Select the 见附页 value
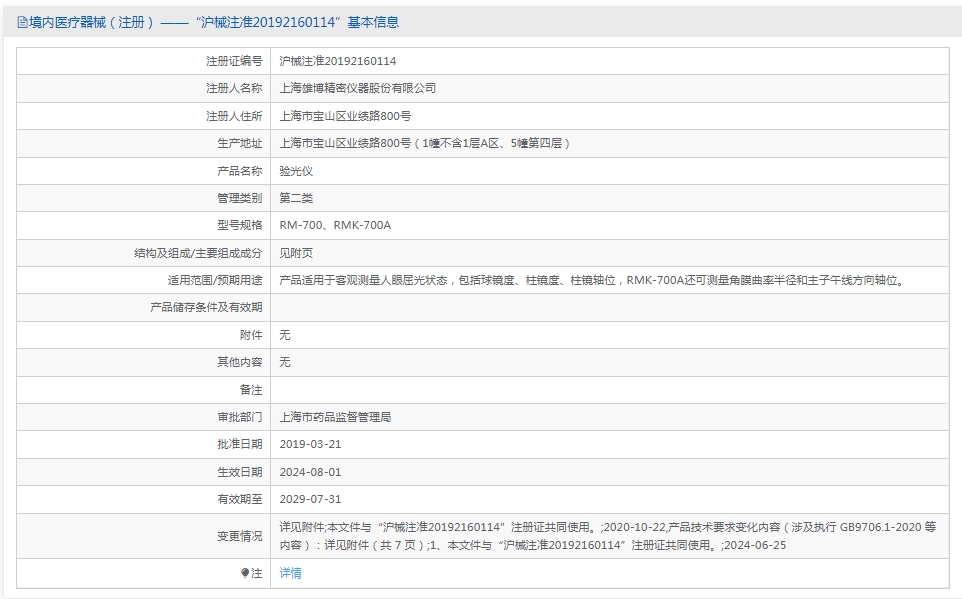962x599 pixels. click(296, 253)
